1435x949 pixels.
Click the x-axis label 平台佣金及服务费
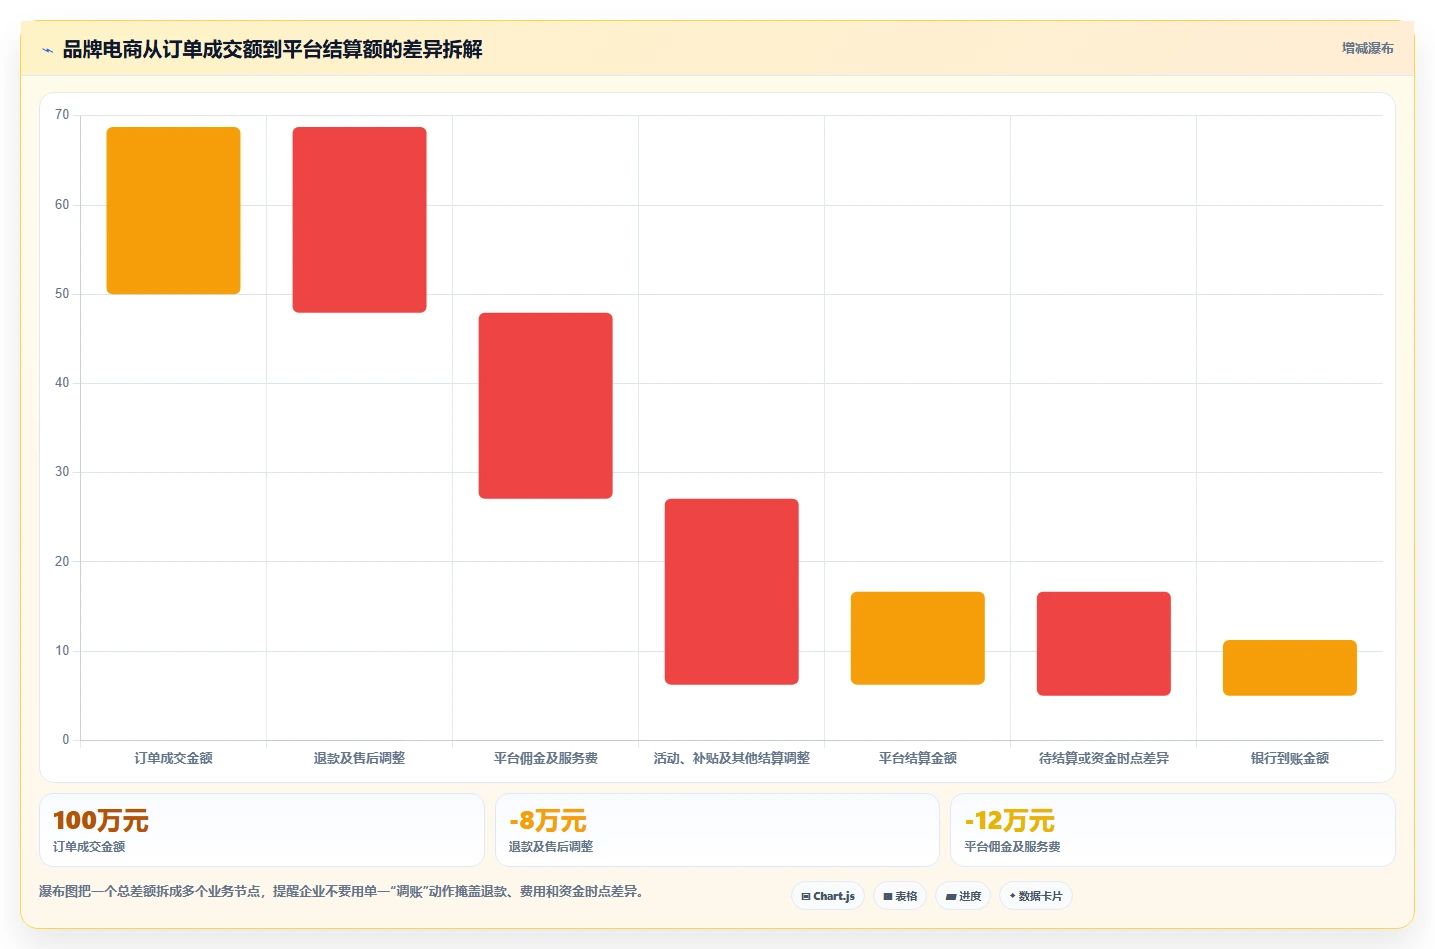tap(546, 758)
